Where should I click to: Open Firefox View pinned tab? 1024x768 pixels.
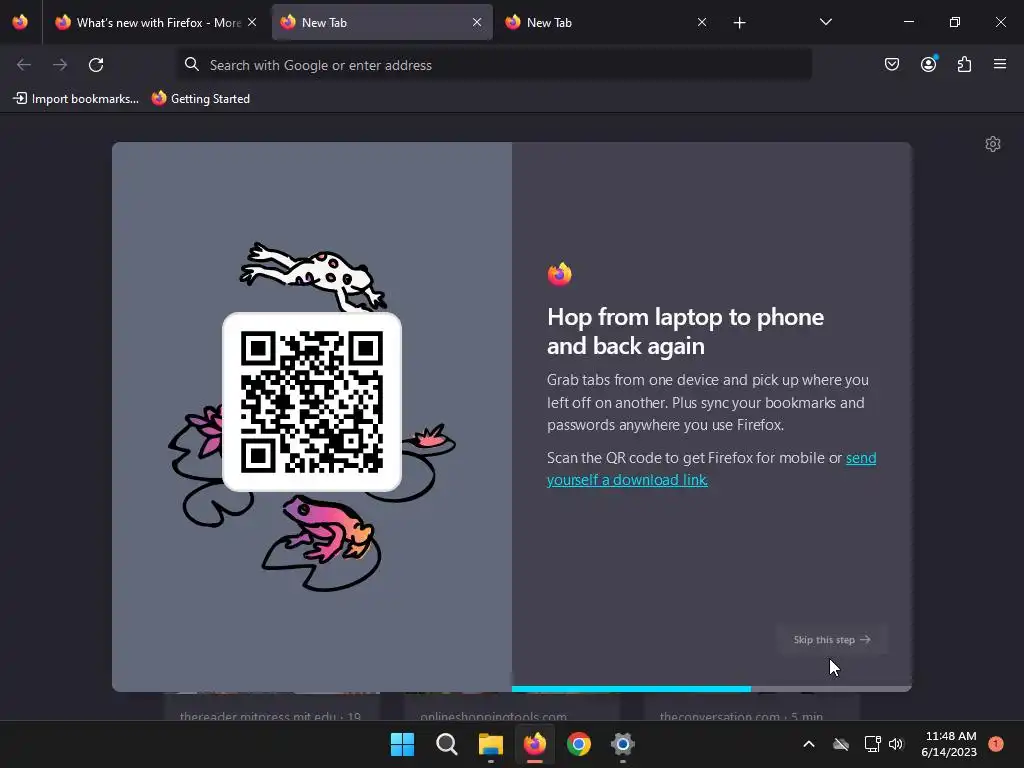(20, 22)
